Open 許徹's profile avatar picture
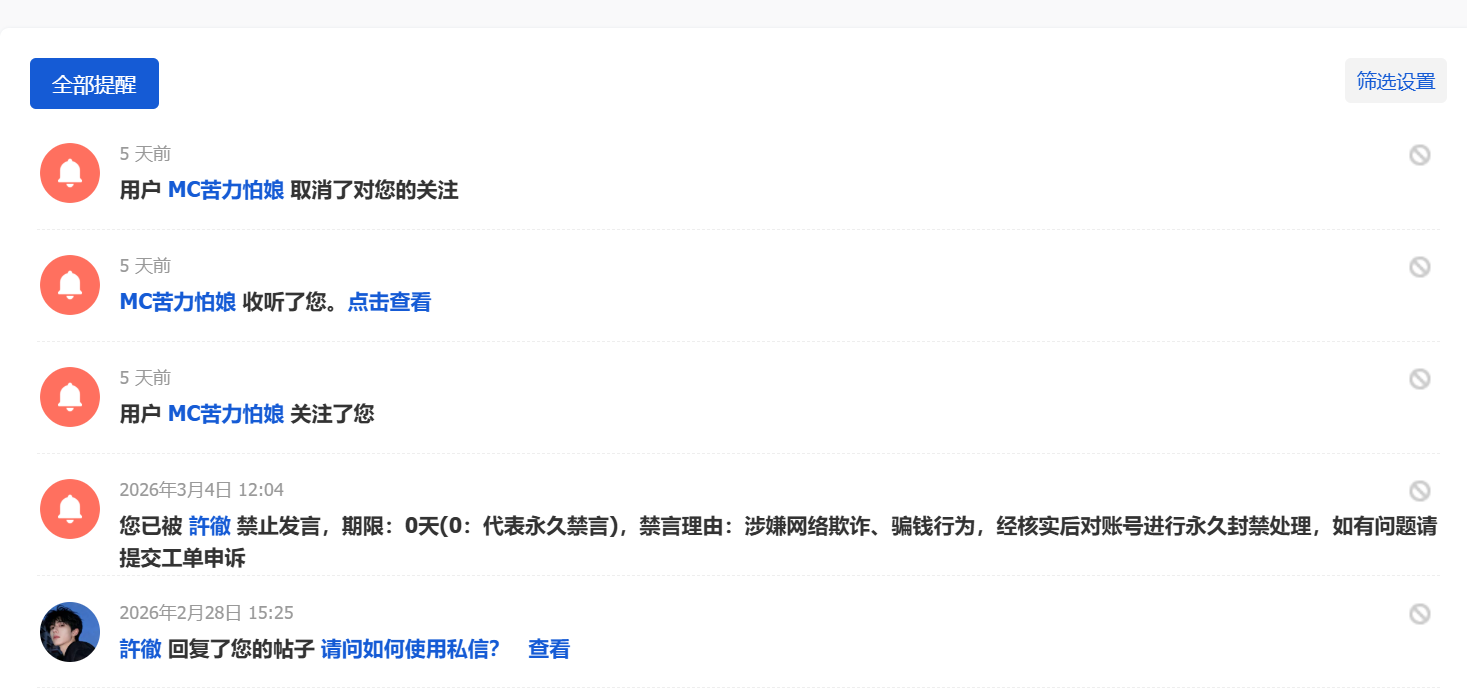This screenshot has width=1467, height=694. [70, 632]
